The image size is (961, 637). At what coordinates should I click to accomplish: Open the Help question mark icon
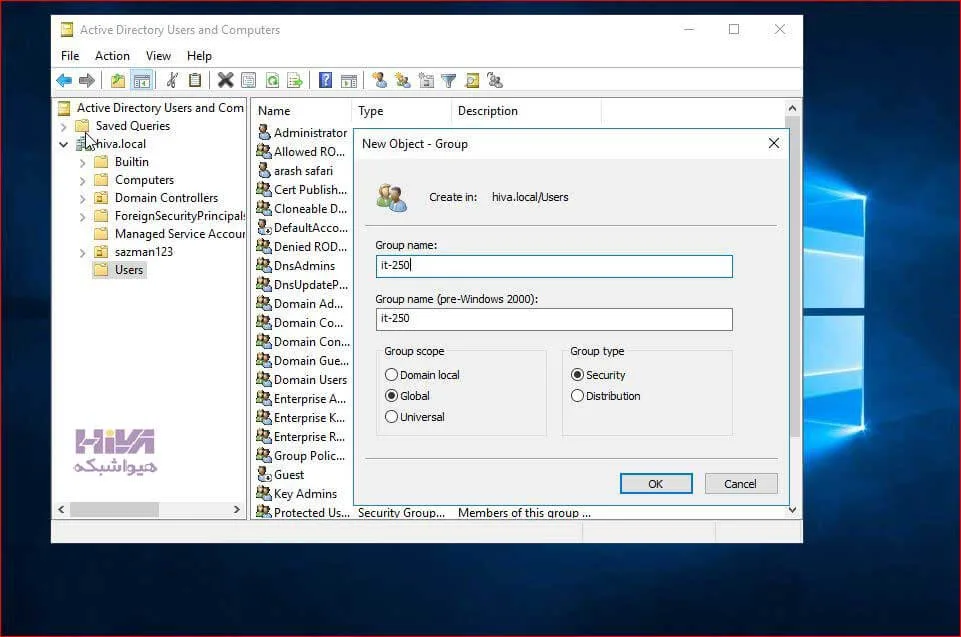[x=325, y=80]
